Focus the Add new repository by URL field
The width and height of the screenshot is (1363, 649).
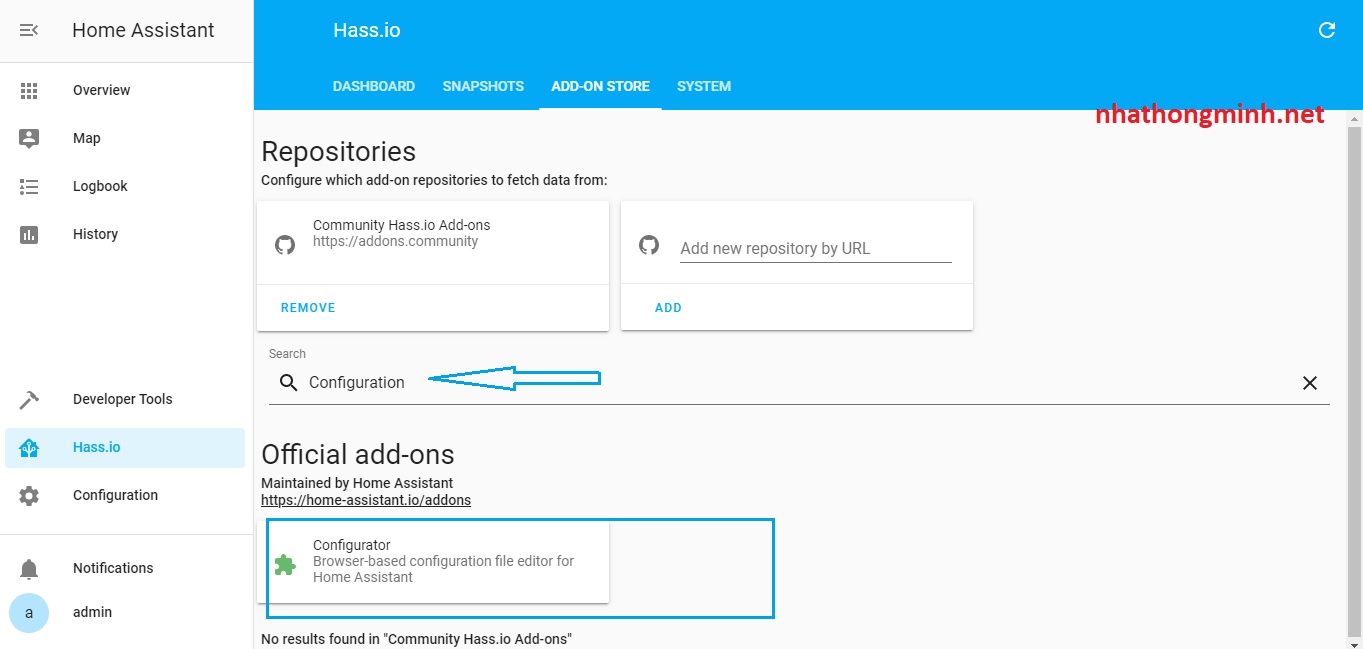pos(816,248)
